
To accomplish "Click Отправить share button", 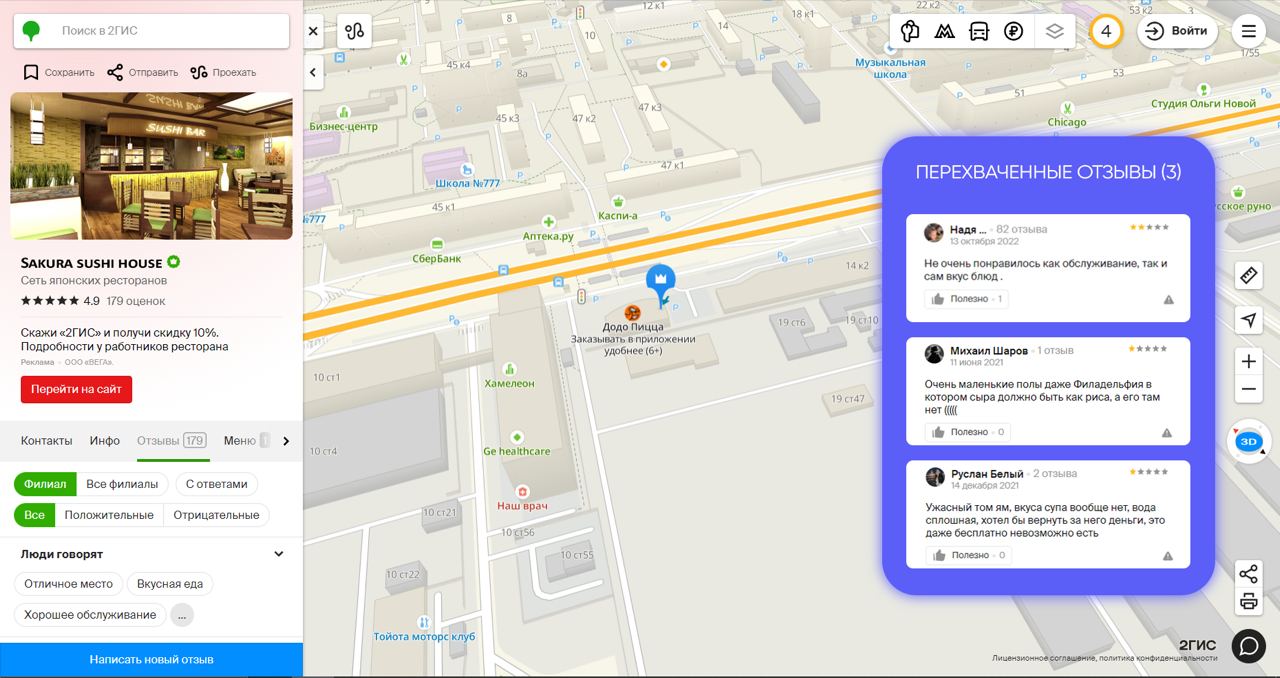I will coord(142,72).
